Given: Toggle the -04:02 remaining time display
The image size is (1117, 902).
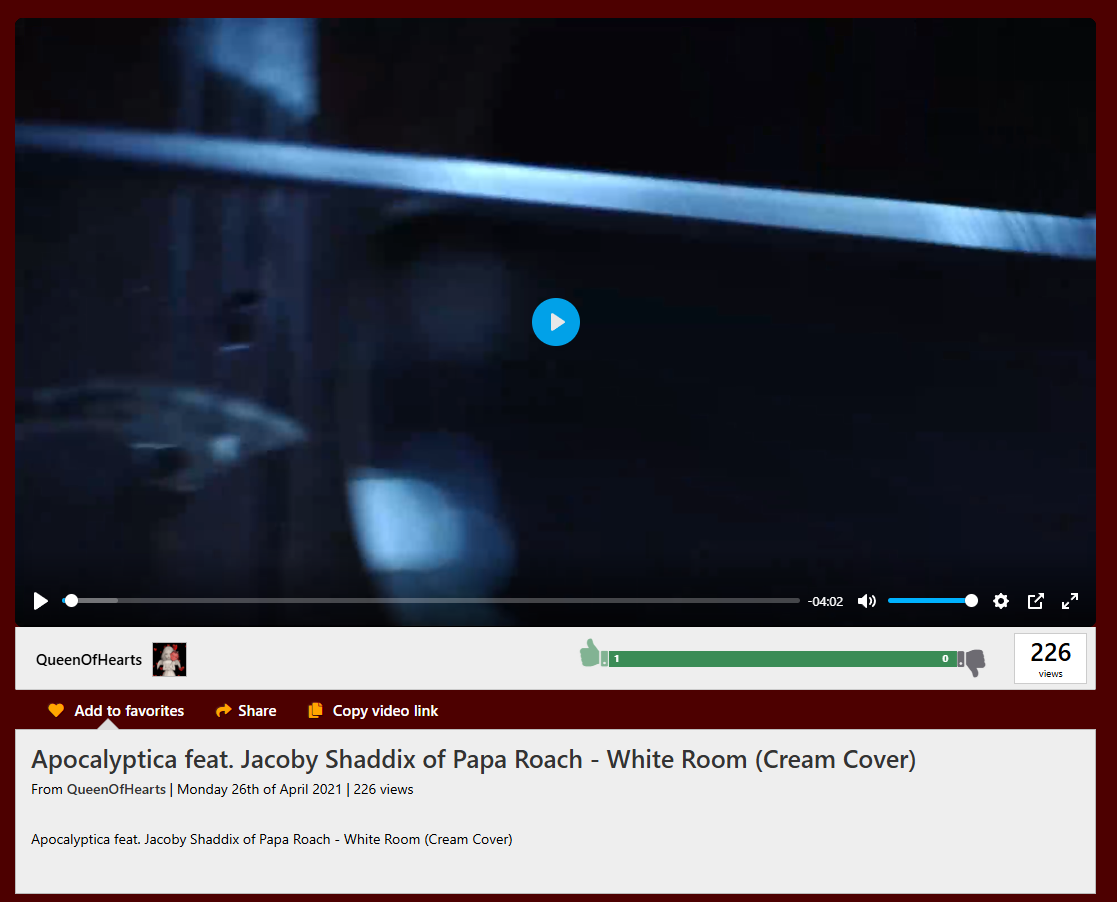Looking at the screenshot, I should pos(825,601).
